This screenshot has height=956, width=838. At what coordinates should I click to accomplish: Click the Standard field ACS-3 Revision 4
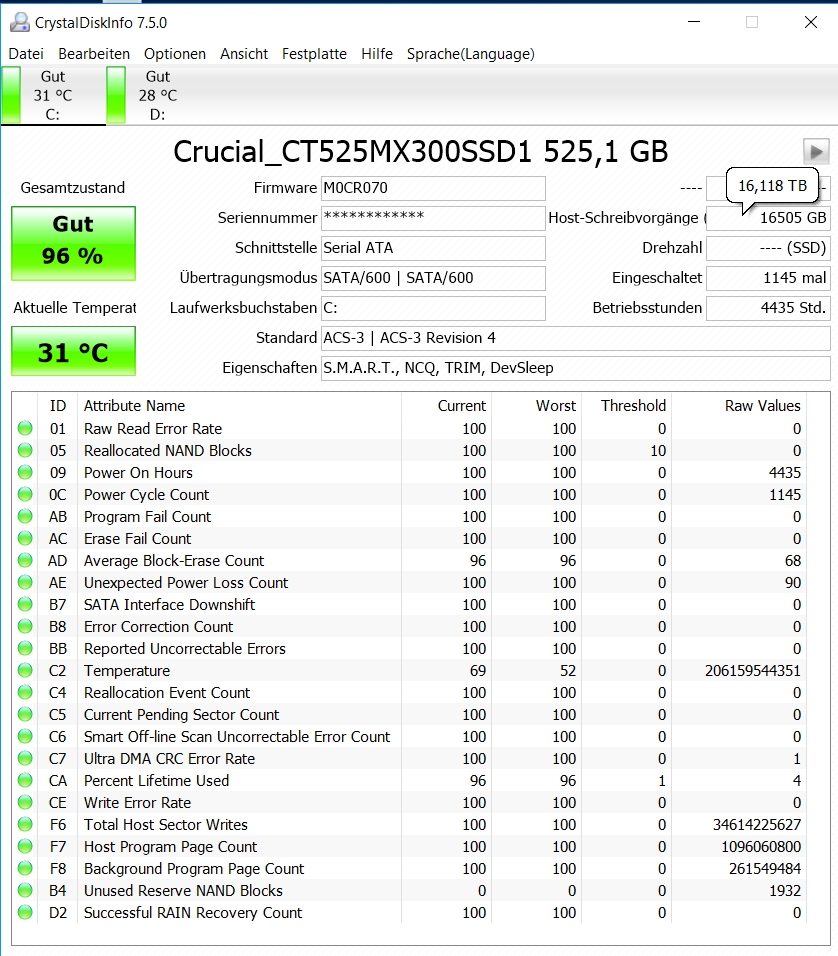click(576, 338)
